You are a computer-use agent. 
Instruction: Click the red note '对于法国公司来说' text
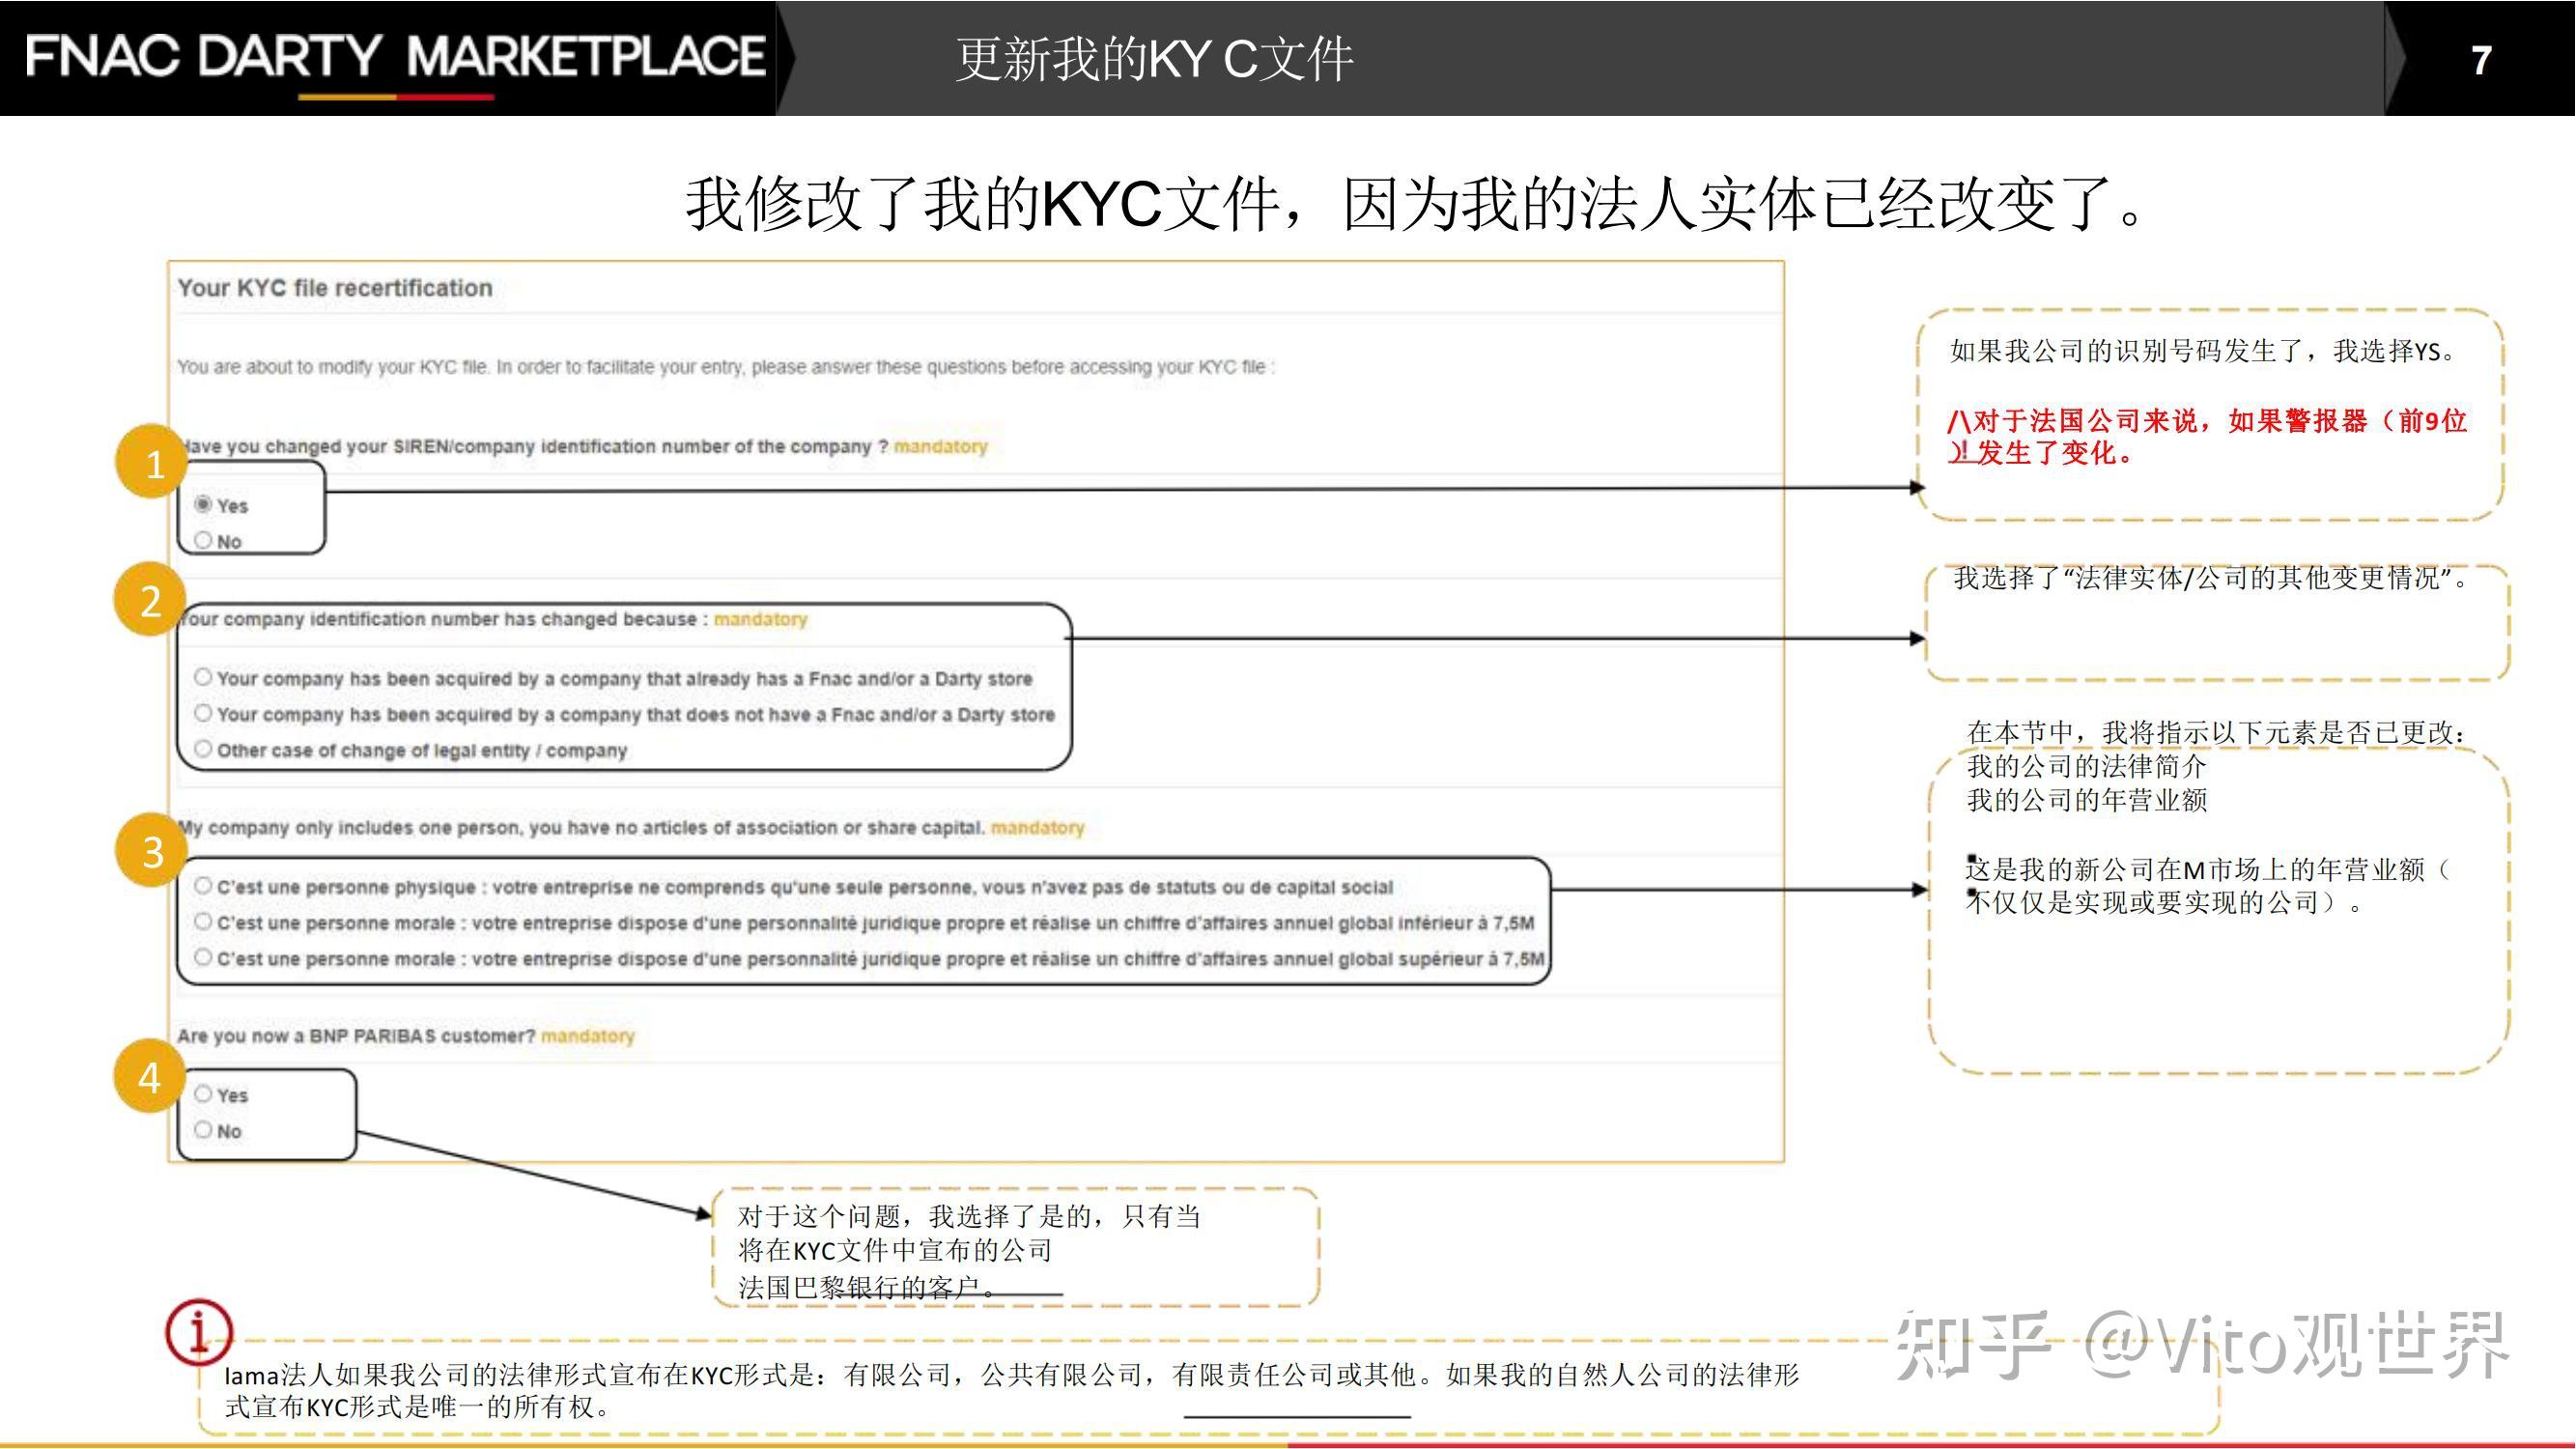click(x=2207, y=436)
